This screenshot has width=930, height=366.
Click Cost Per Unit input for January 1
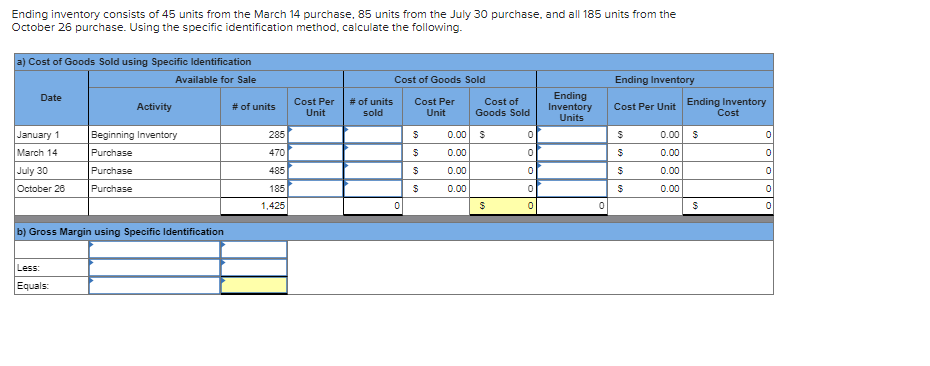[x=316, y=134]
